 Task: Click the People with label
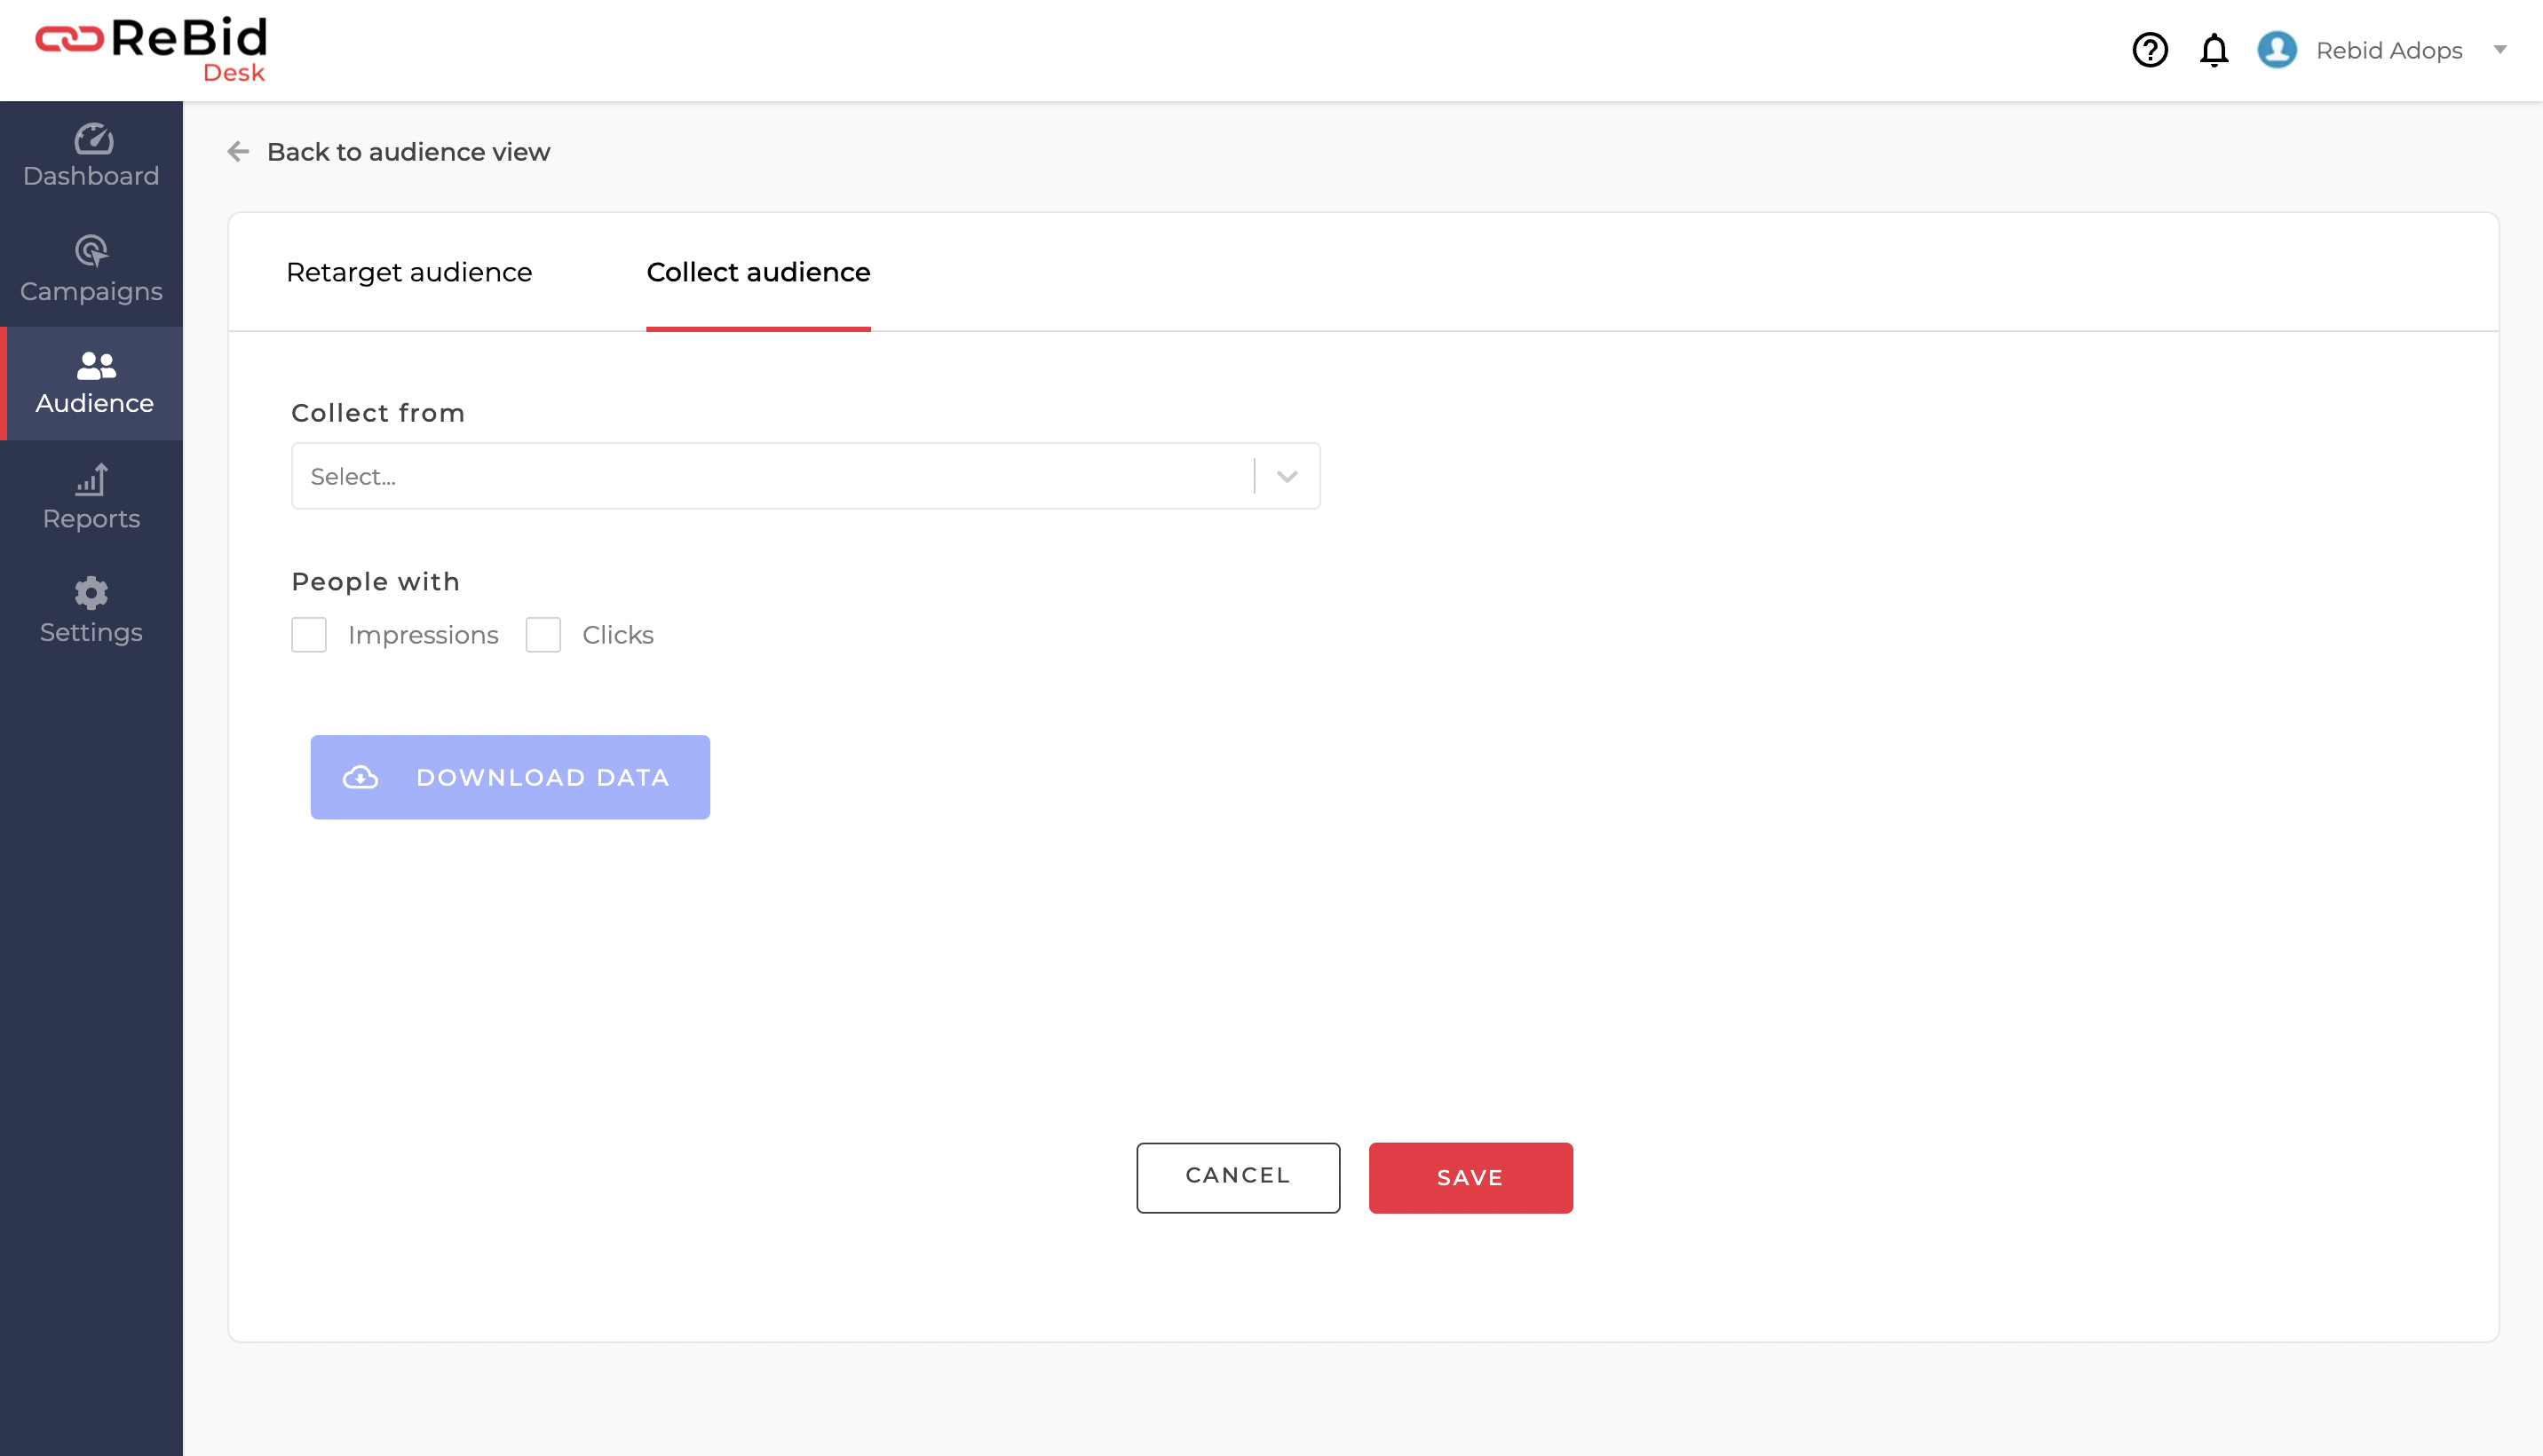point(375,582)
